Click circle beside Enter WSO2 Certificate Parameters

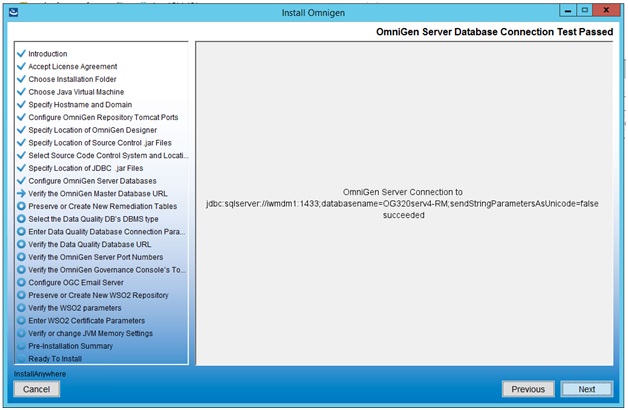[x=22, y=321]
